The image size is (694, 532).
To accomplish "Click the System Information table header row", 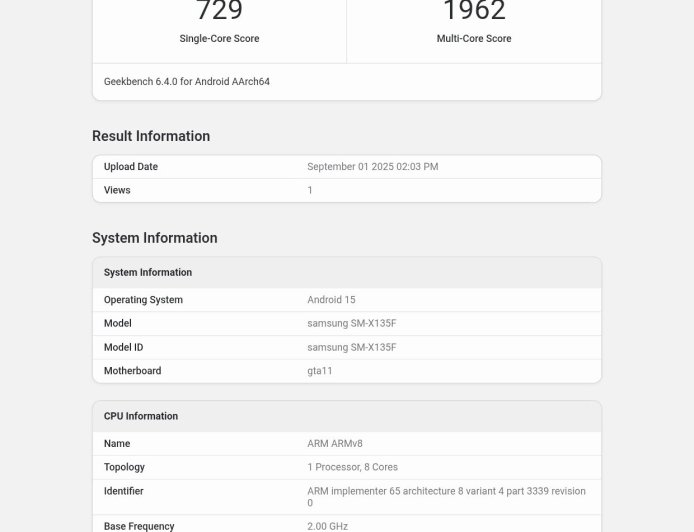I will pos(347,273).
